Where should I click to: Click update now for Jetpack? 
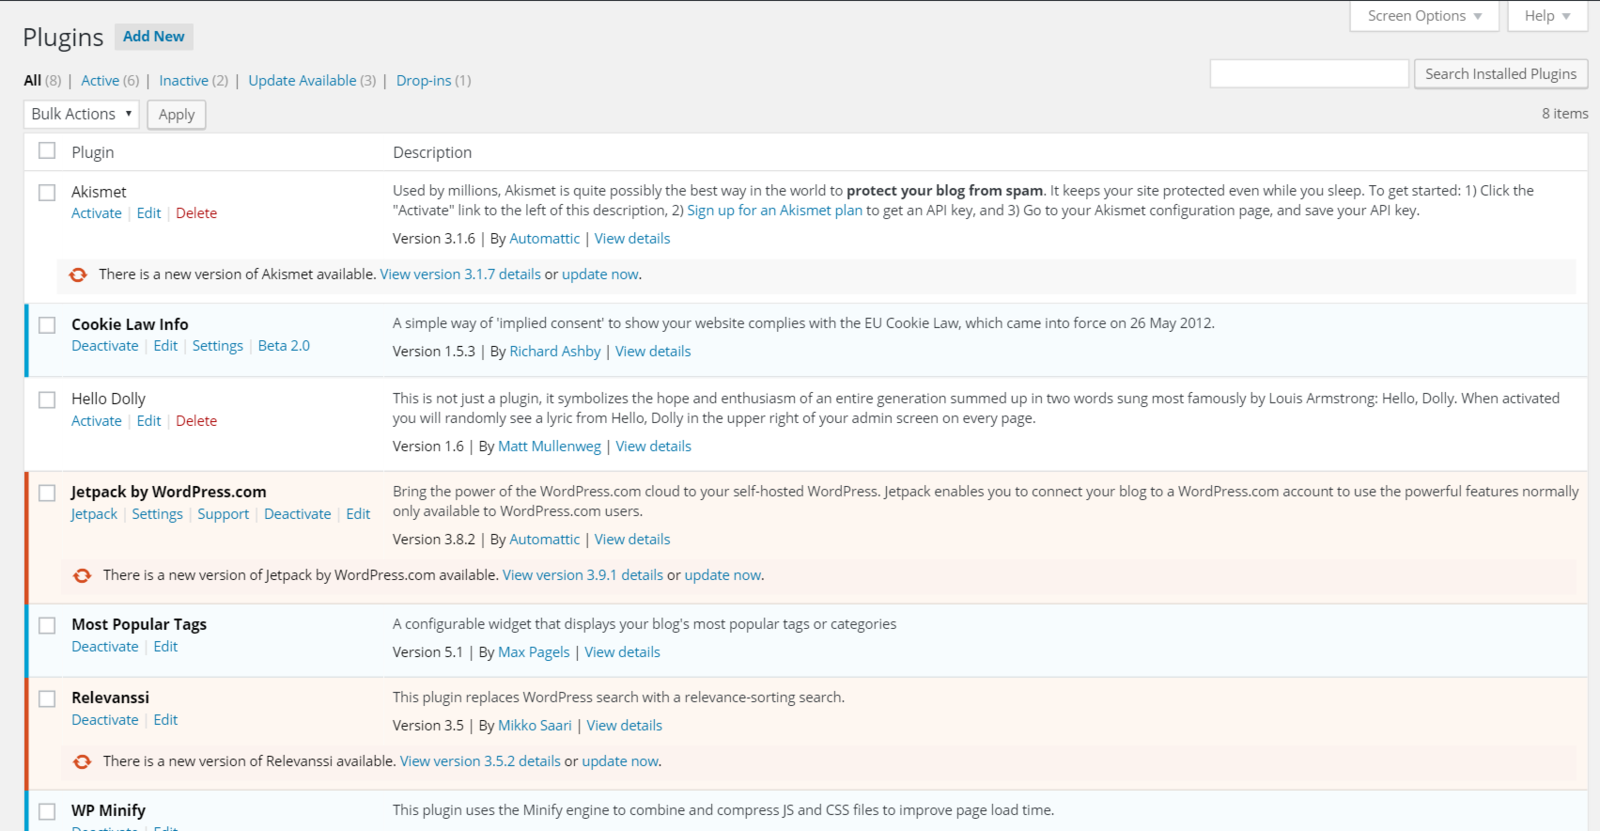[723, 575]
